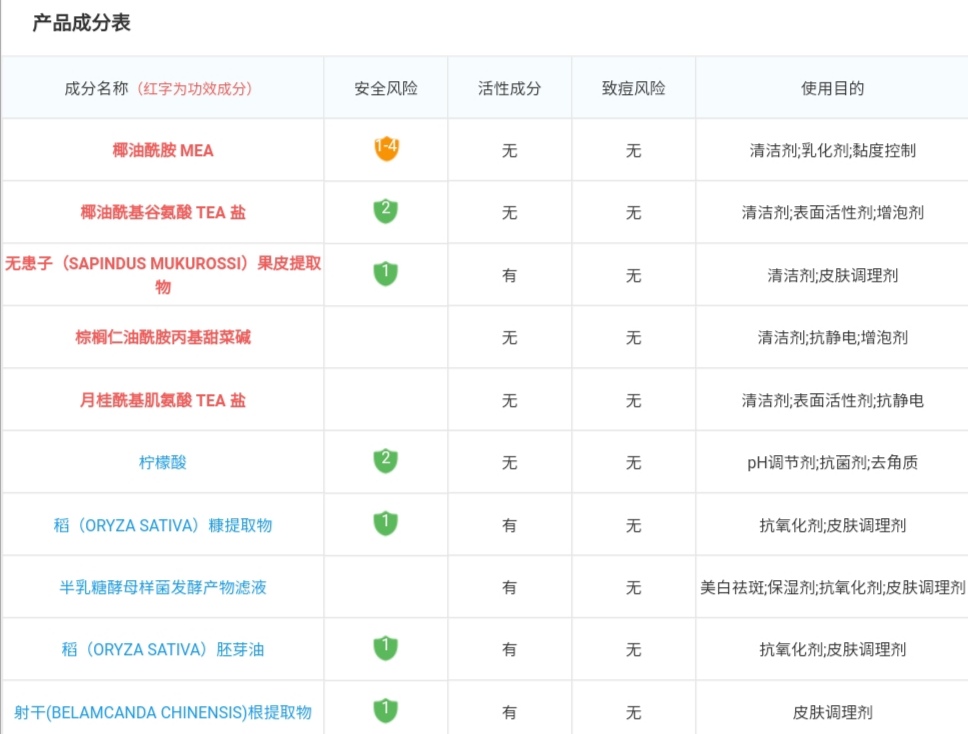Open the 半乳糖酵母样菌发酵产物滤液 ingredient link
Viewport: 968px width, 734px height.
click(162, 587)
